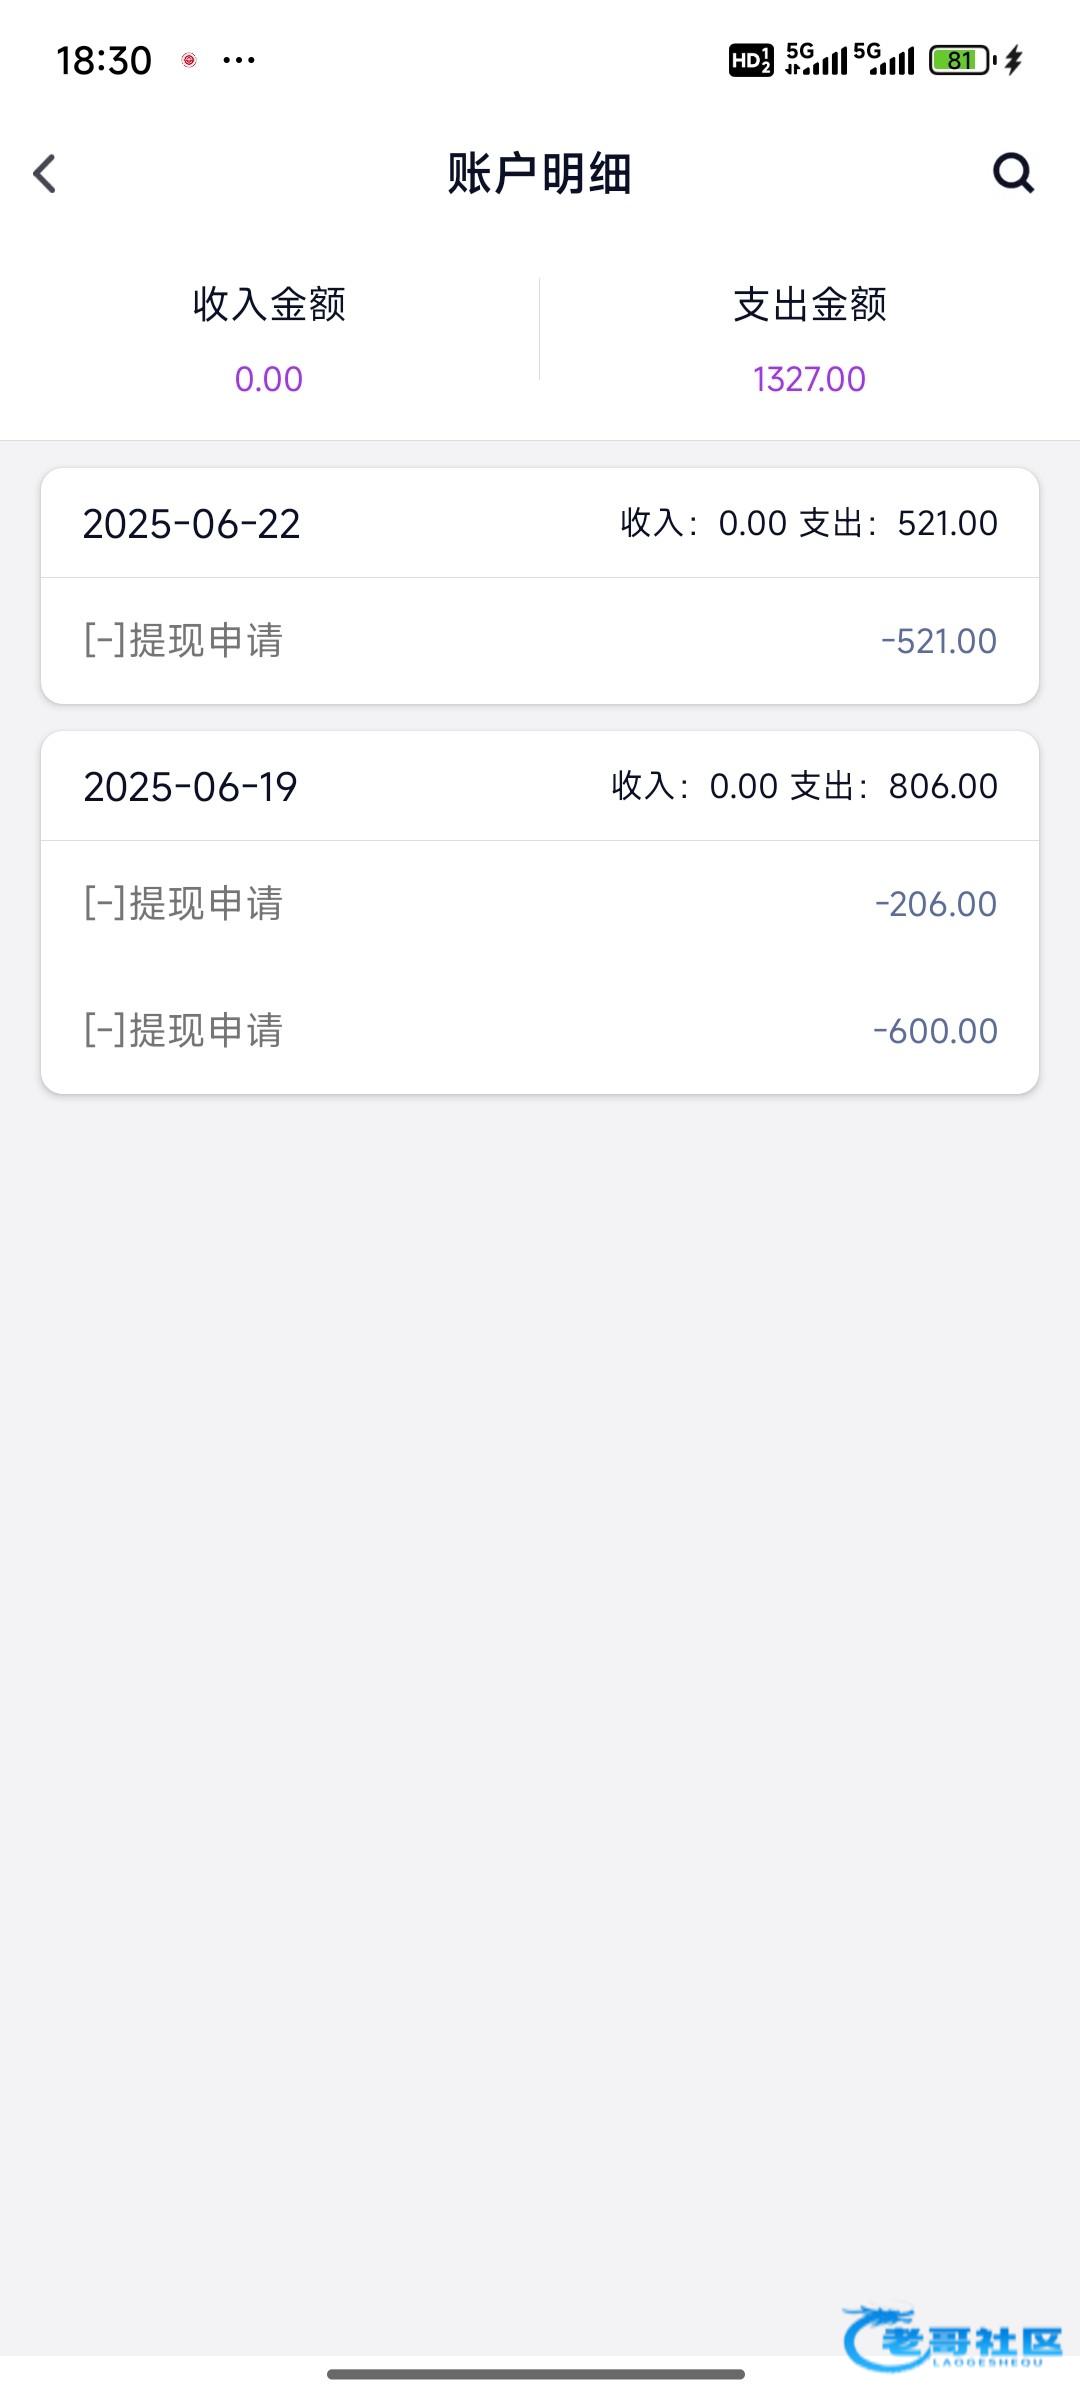This screenshot has height=2400, width=1080.
Task: Tap the three dots in status bar
Action: tap(239, 61)
